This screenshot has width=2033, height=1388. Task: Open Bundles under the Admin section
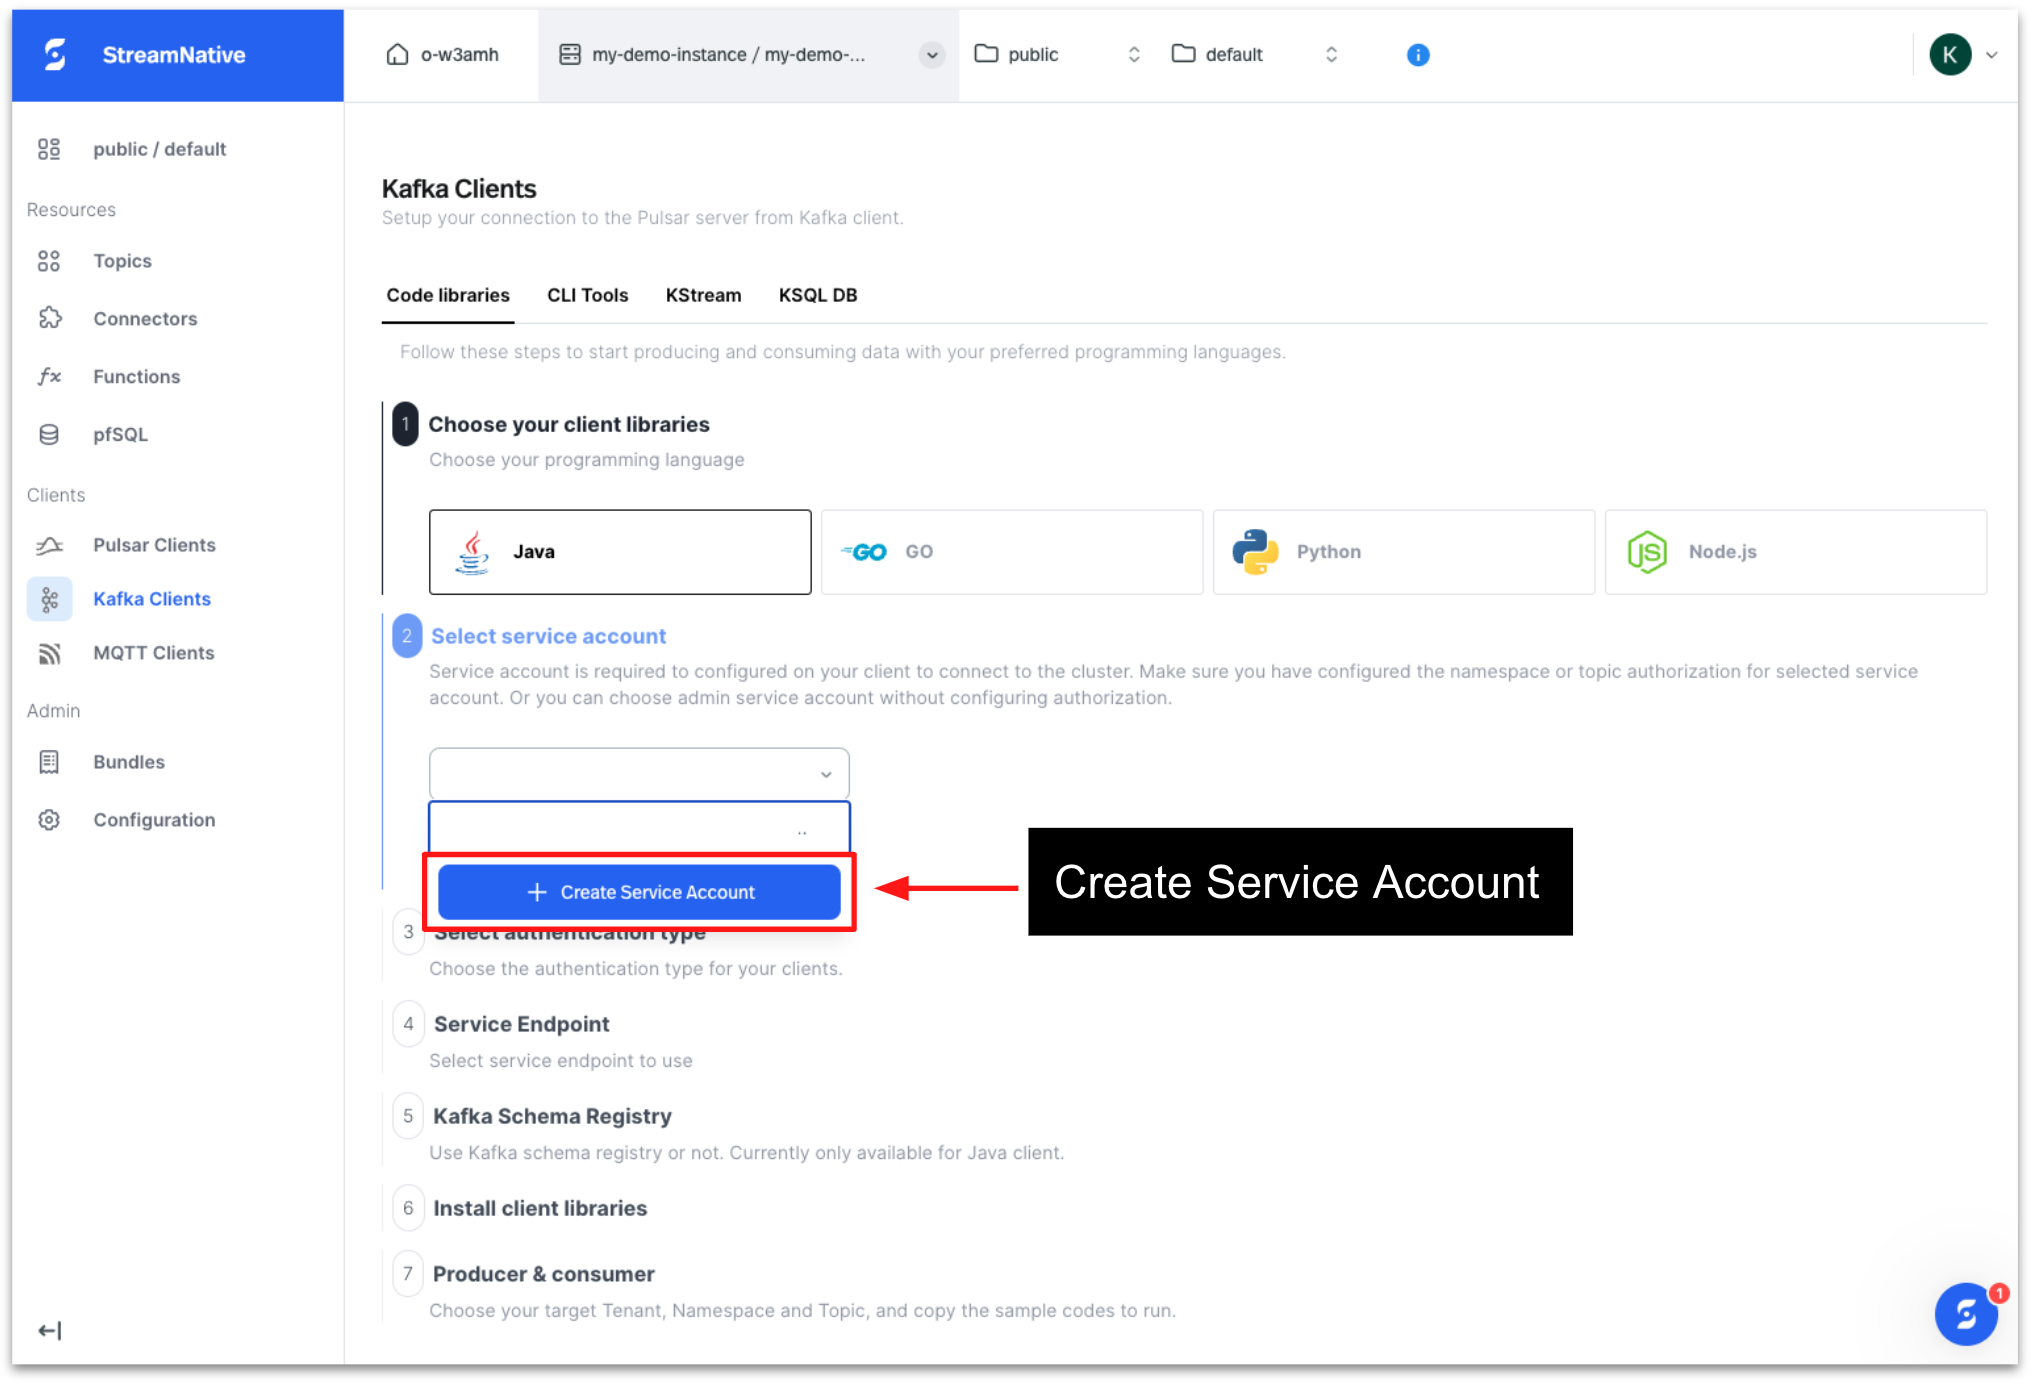(128, 761)
